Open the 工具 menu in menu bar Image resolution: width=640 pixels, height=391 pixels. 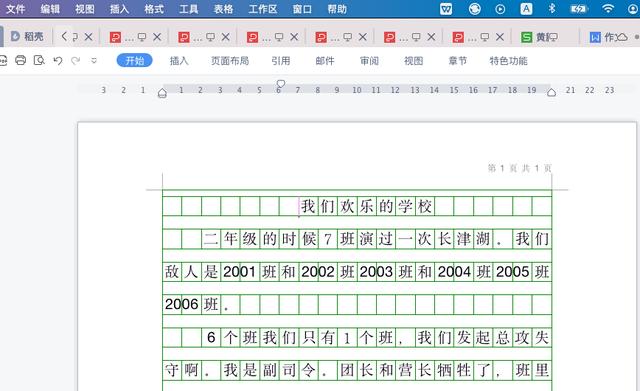coord(189,9)
